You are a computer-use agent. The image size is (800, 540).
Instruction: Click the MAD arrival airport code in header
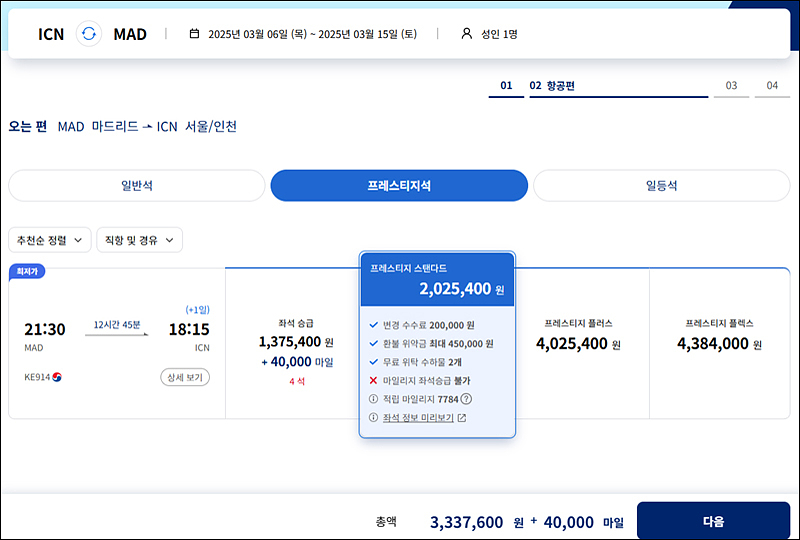click(130, 34)
